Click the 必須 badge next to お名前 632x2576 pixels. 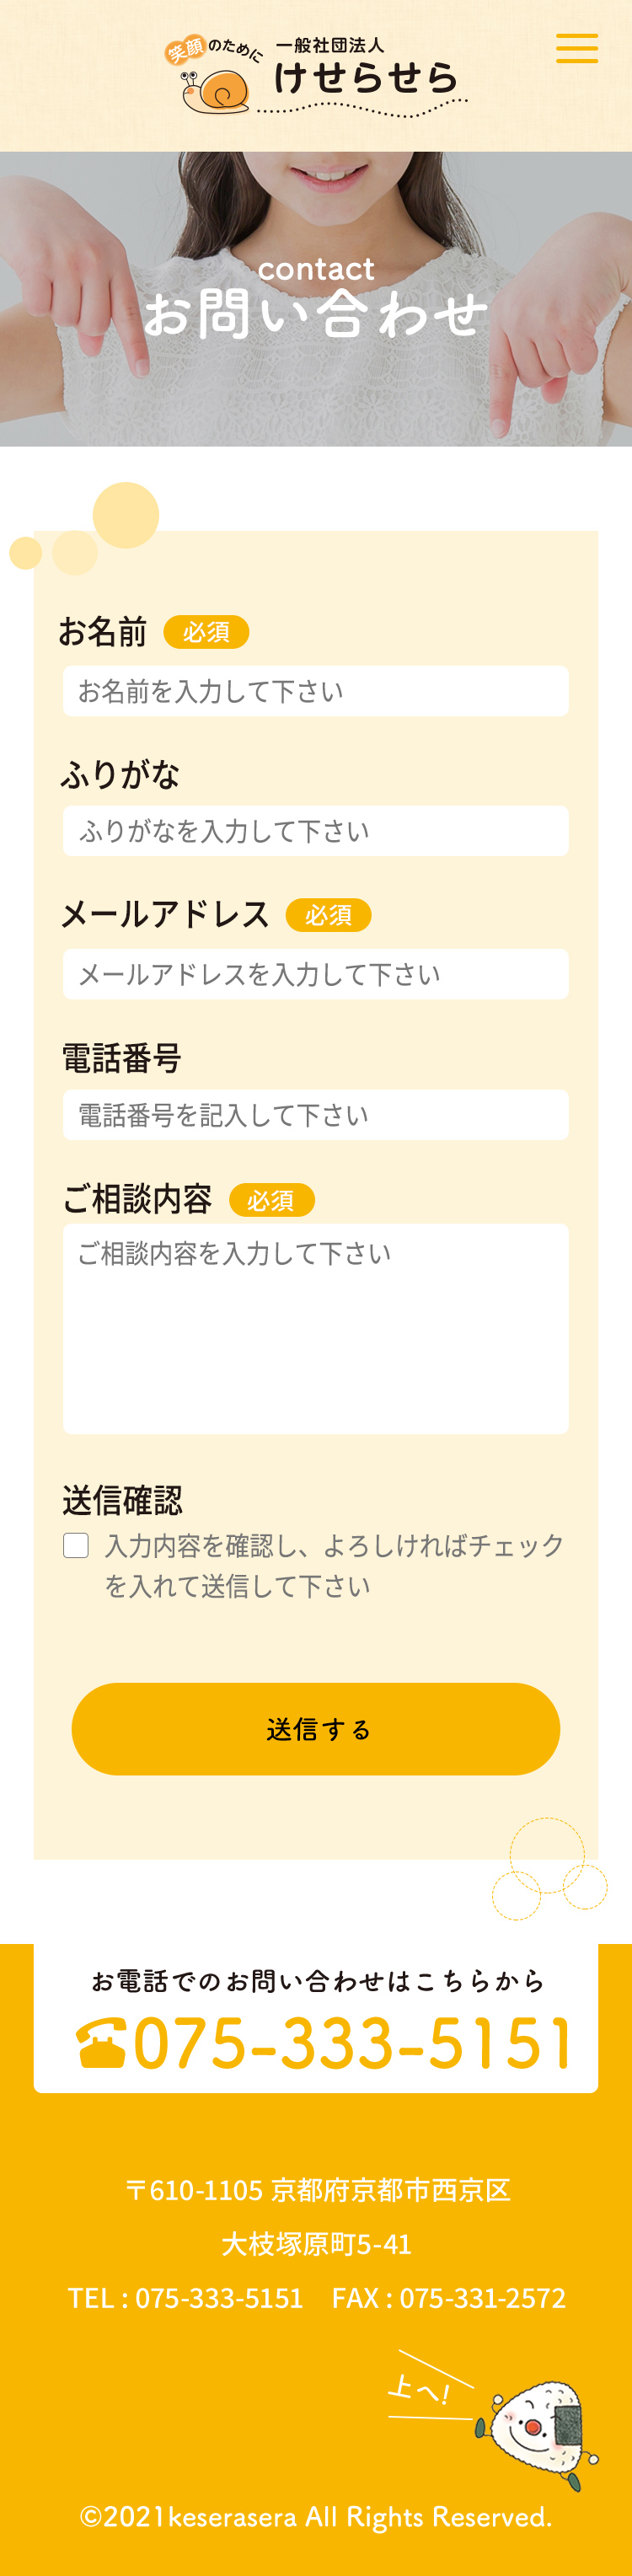click(x=206, y=632)
